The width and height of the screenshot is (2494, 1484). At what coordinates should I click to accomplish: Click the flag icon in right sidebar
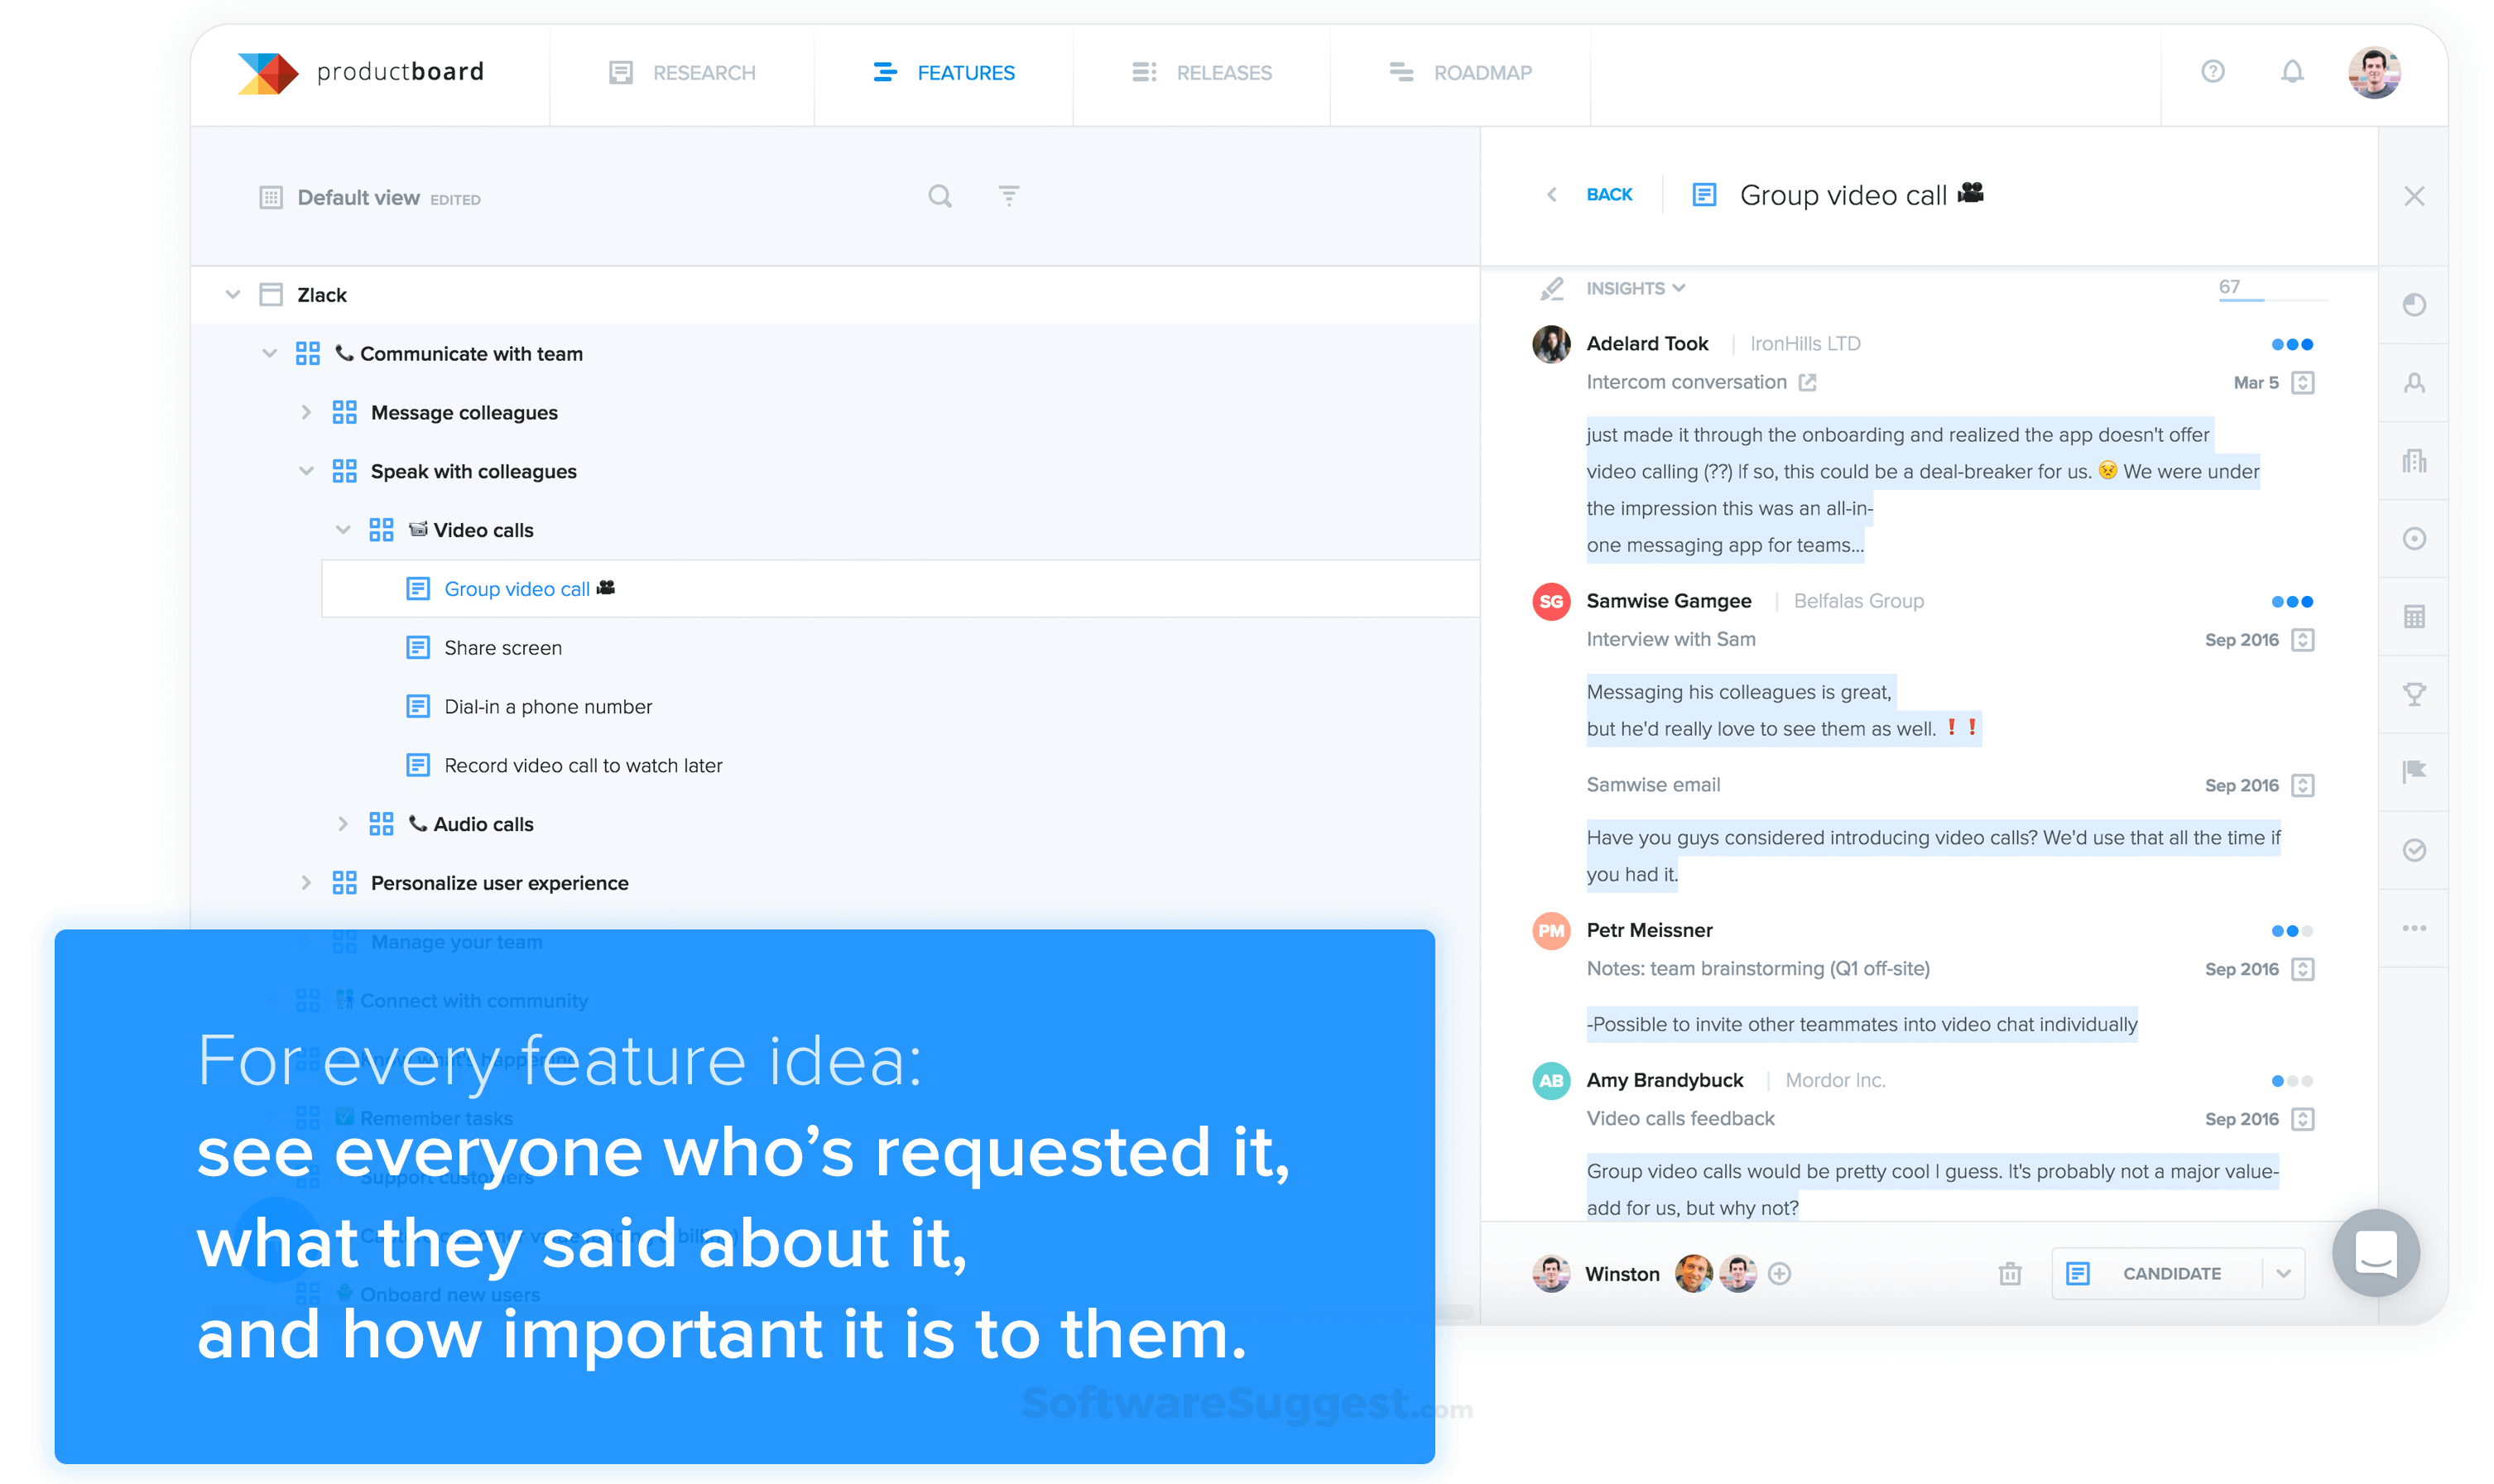(2413, 771)
